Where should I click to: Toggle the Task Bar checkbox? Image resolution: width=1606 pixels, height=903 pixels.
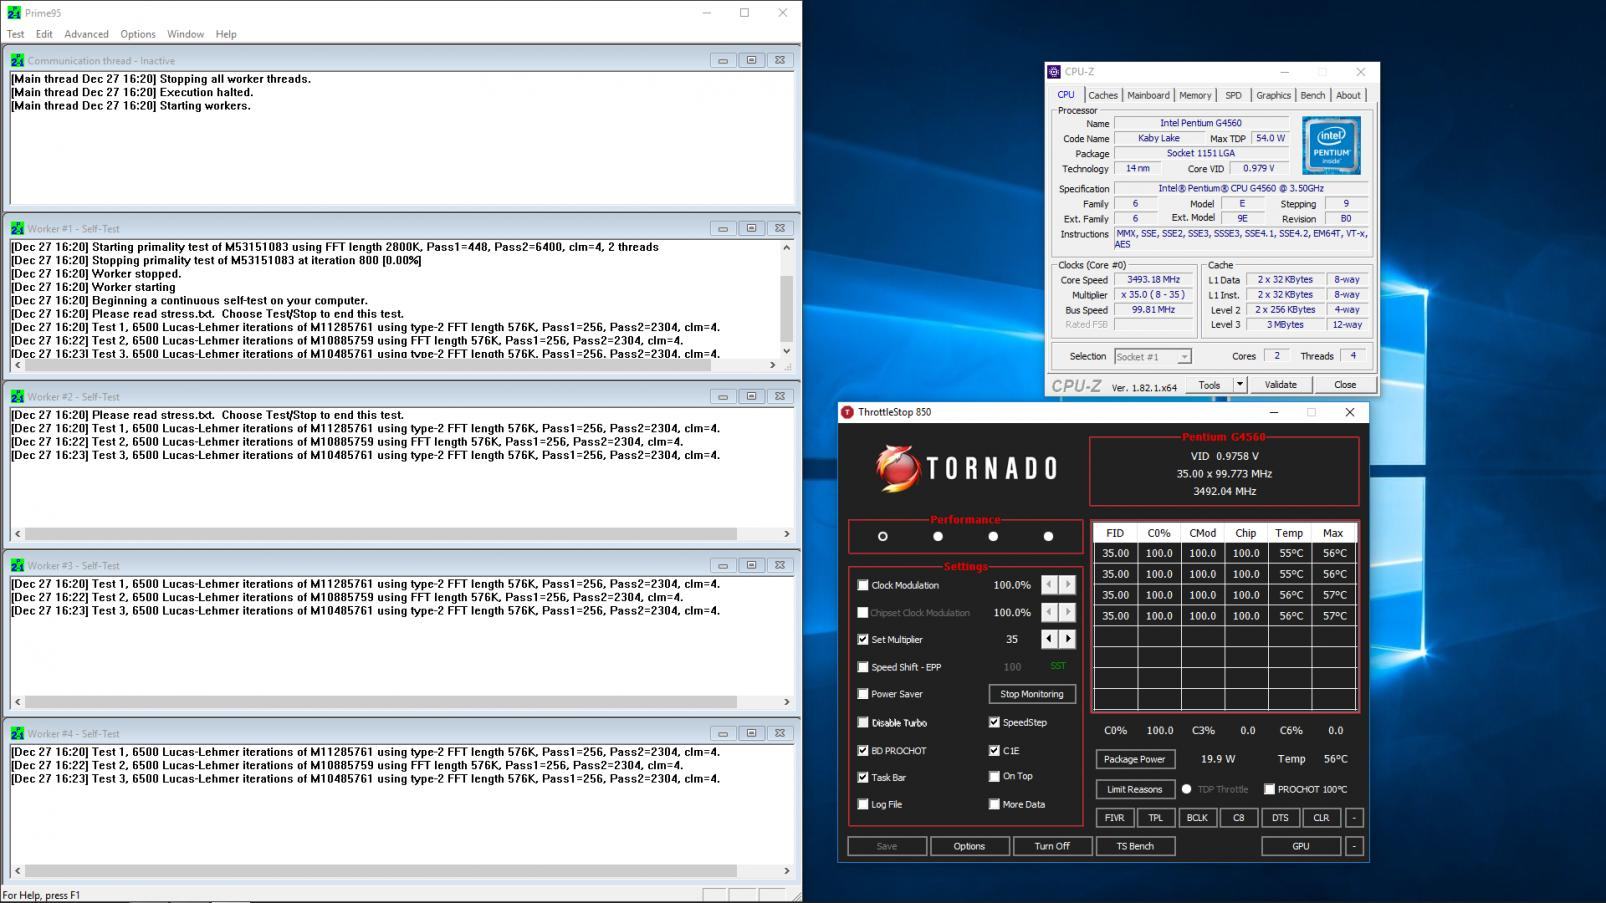click(x=863, y=777)
